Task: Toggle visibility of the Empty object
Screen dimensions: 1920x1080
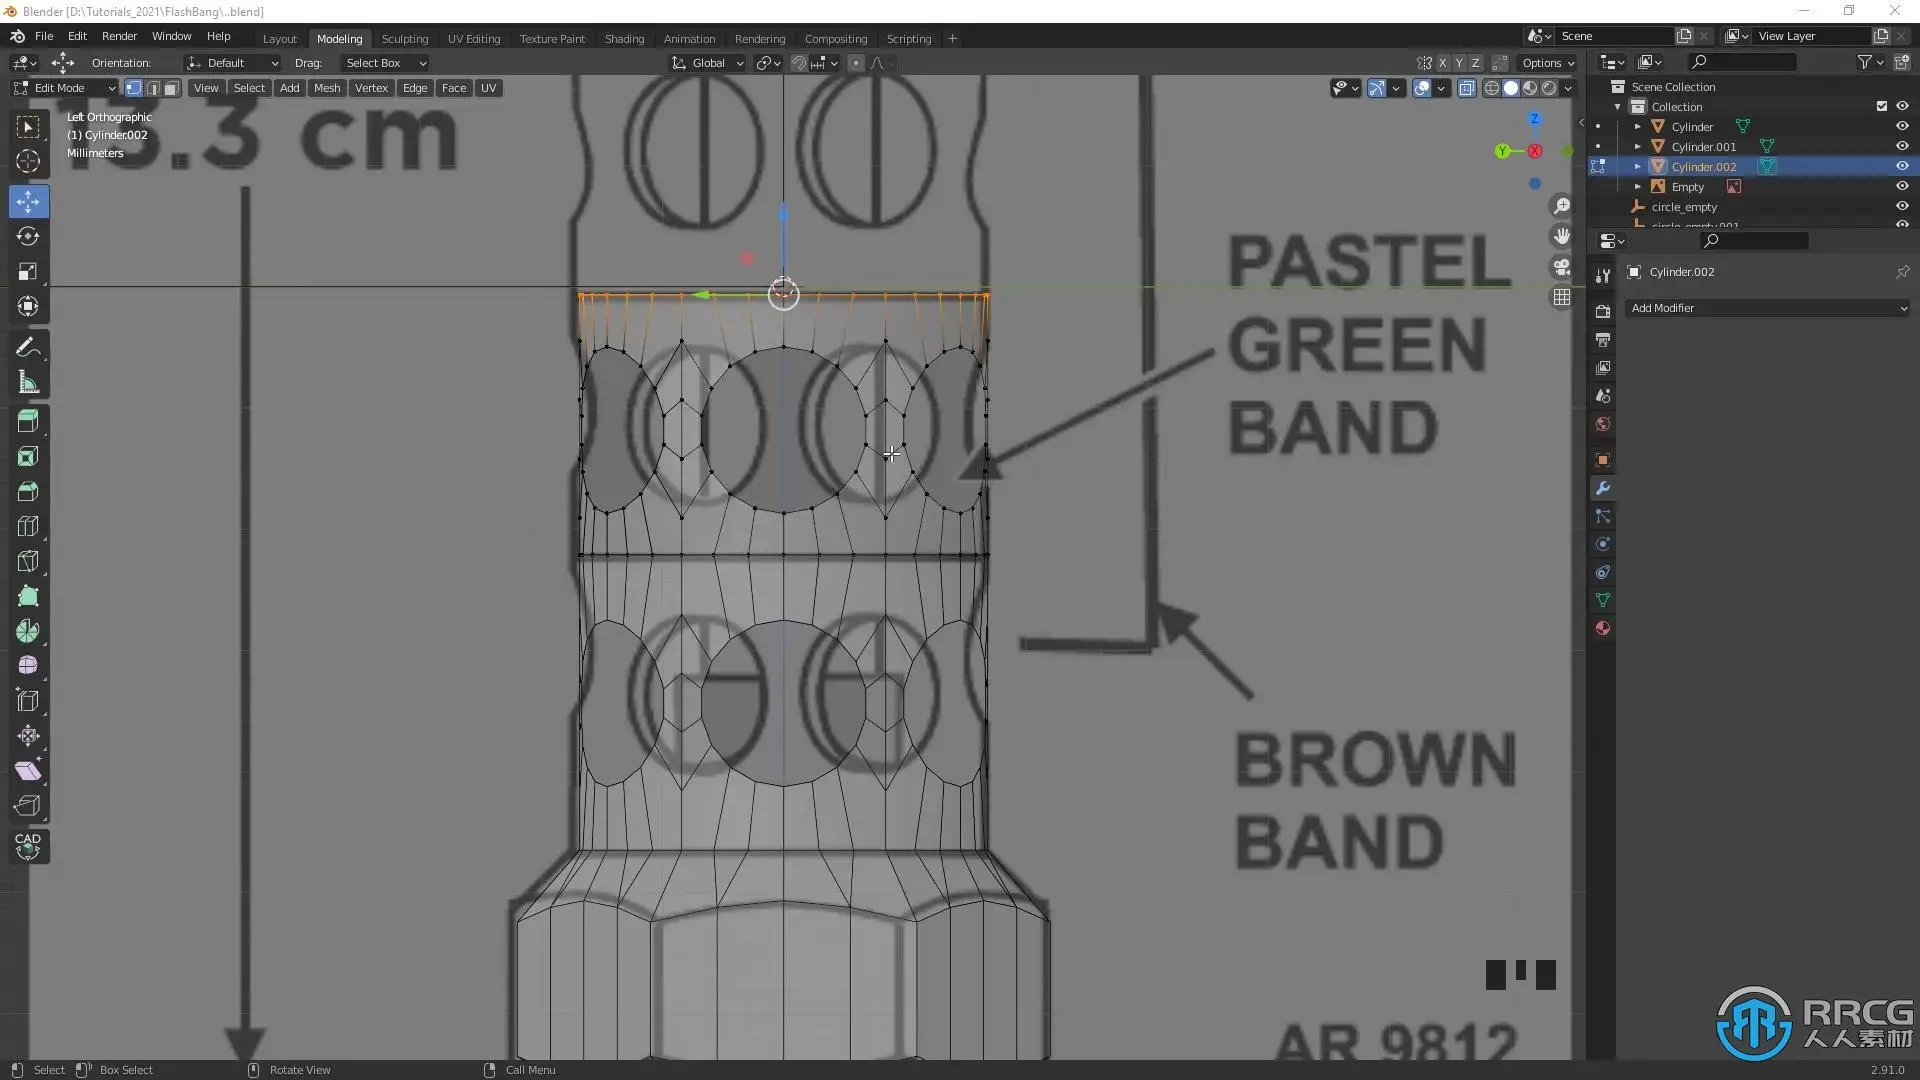Action: tap(1902, 186)
